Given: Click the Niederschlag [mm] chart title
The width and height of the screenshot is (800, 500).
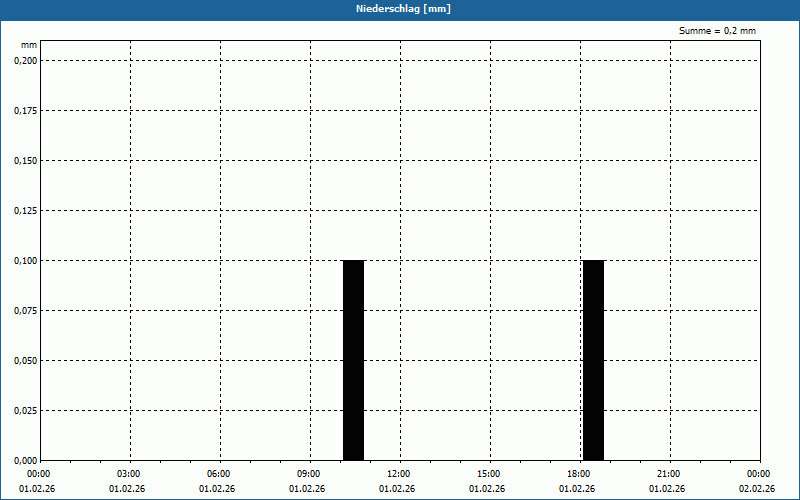Looking at the screenshot, I should coord(403,9).
